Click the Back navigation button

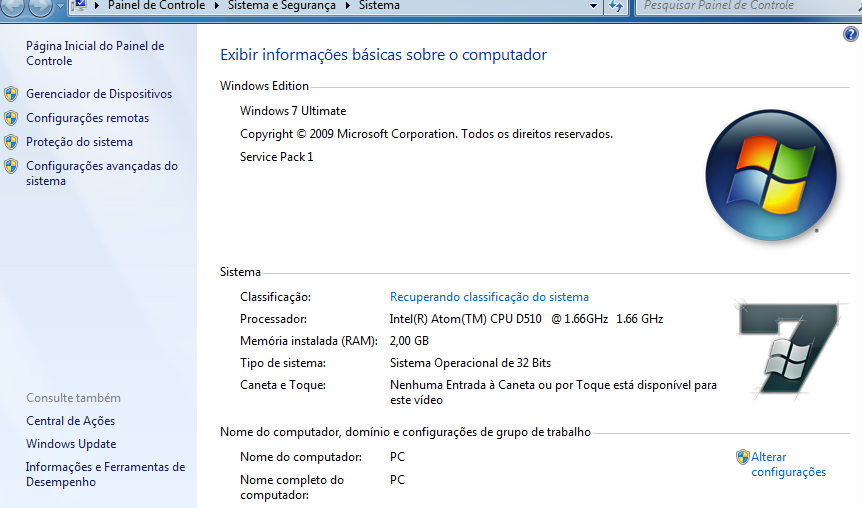point(12,5)
